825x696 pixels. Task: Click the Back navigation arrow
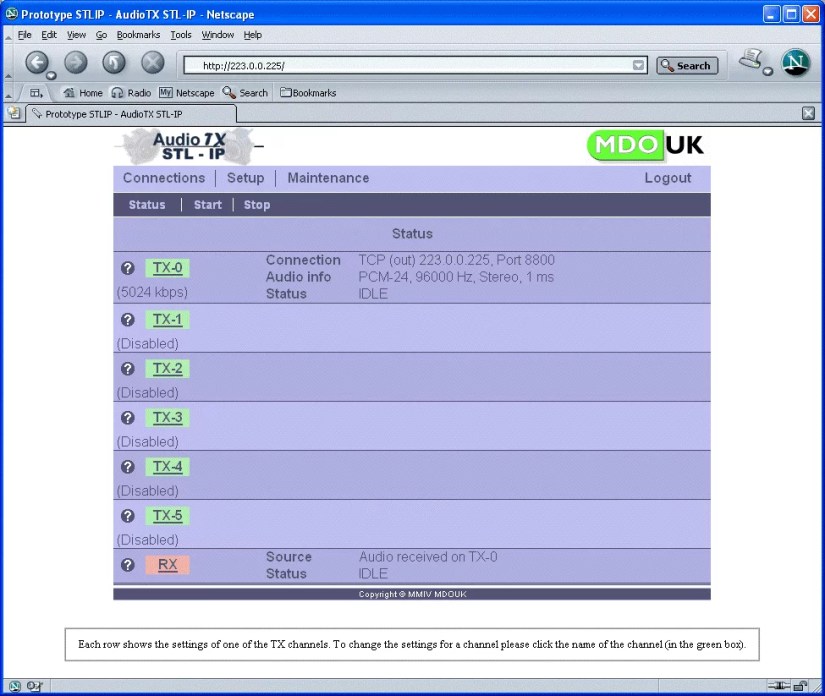[x=37, y=63]
